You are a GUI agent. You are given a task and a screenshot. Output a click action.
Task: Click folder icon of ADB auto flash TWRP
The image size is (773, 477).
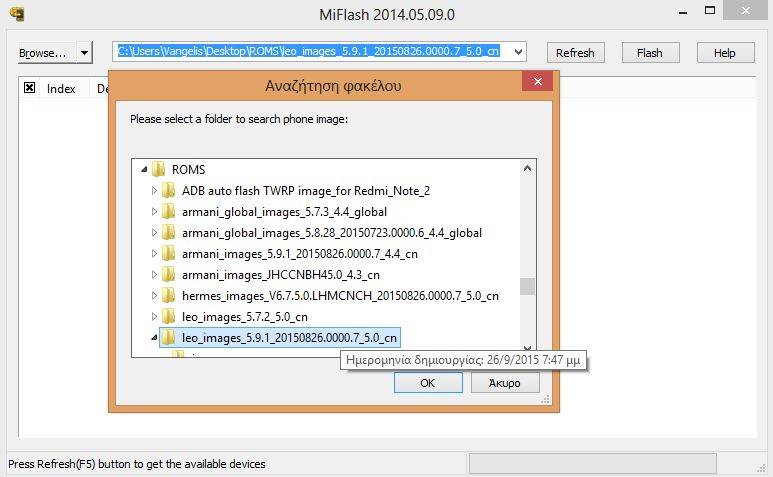click(x=169, y=191)
